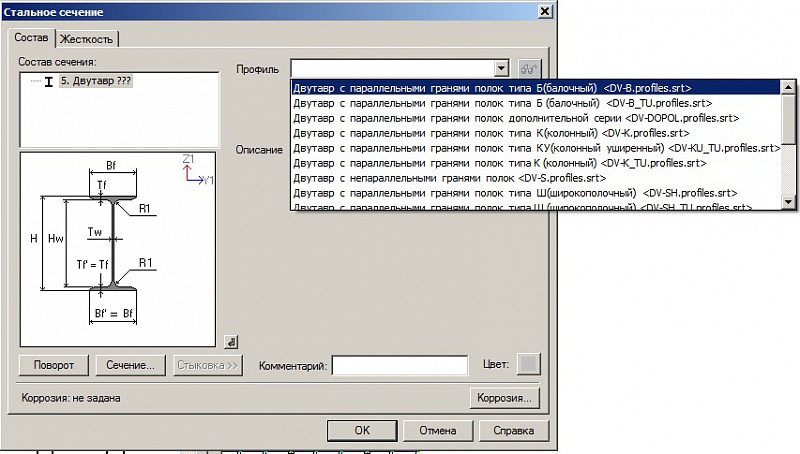Click the I-beam cross-section preview diagram
Image resolution: width=800 pixels, height=454 pixels.
pyautogui.click(x=118, y=248)
